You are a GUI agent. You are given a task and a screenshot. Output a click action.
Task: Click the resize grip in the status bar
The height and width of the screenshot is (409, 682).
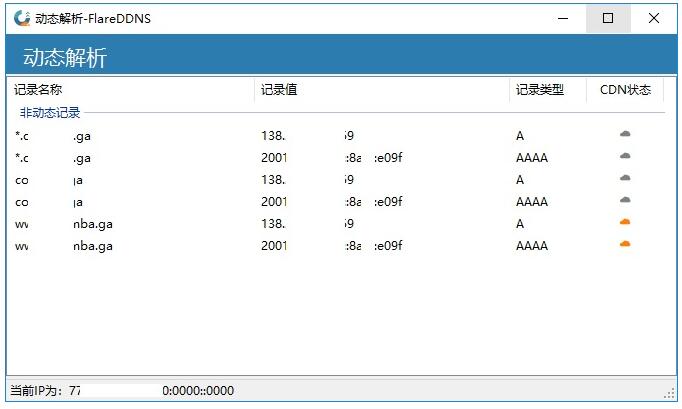(669, 393)
